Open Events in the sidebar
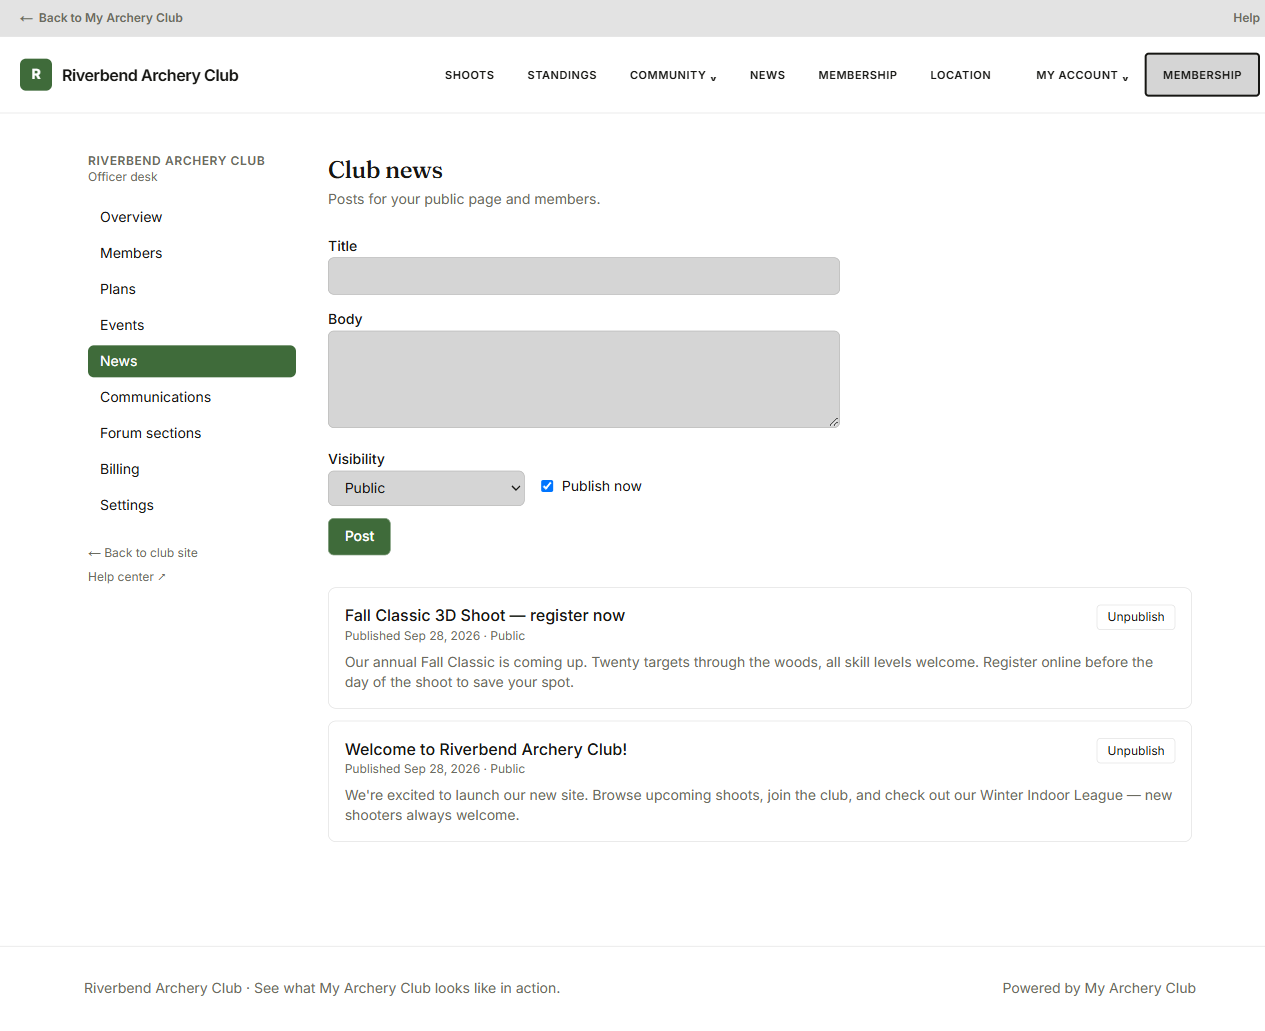The image size is (1265, 1031). (x=192, y=325)
